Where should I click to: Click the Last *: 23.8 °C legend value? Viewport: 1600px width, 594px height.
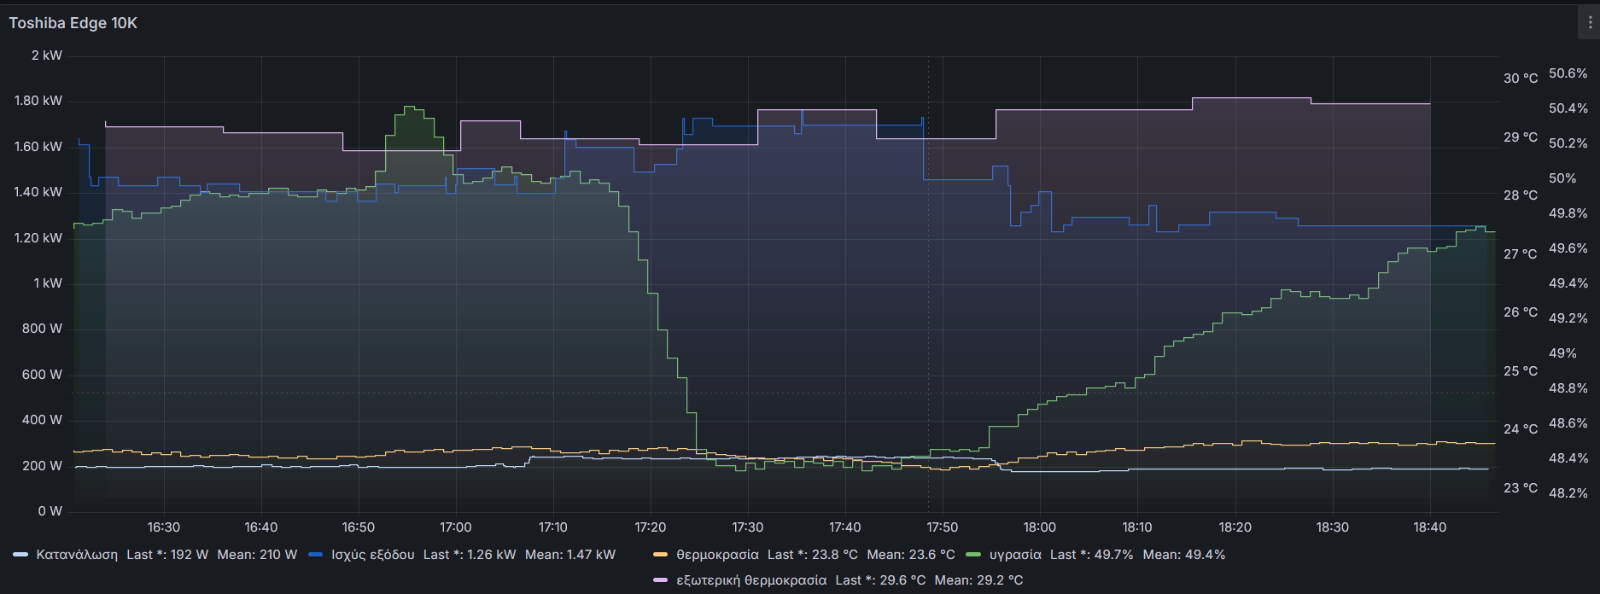tap(812, 554)
